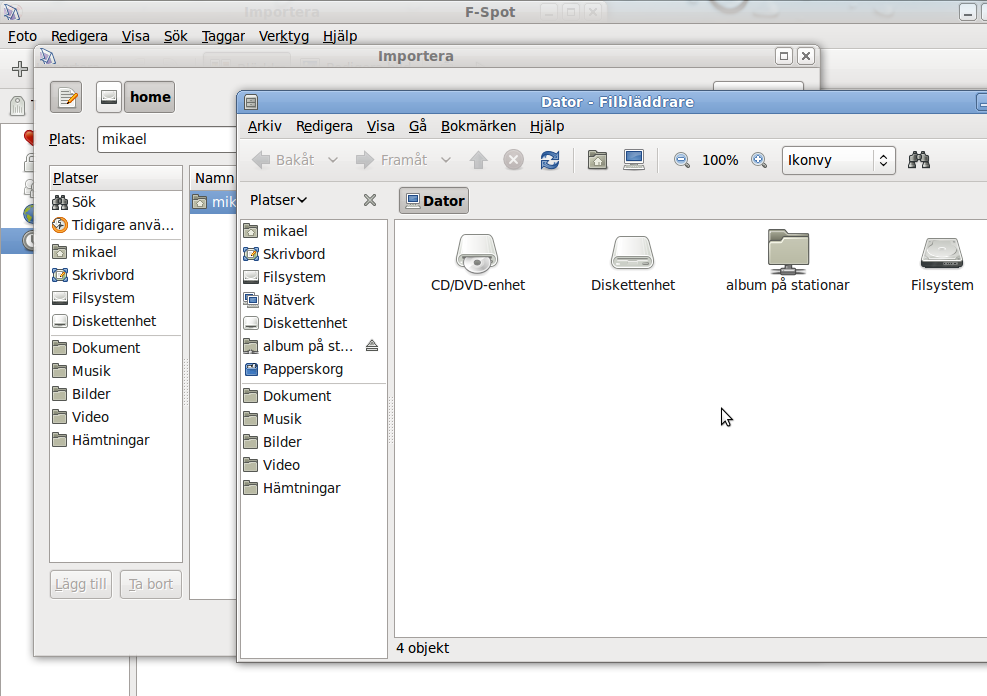Open the album på stationar network folder icon
Image resolution: width=987 pixels, height=696 pixels.
(787, 252)
